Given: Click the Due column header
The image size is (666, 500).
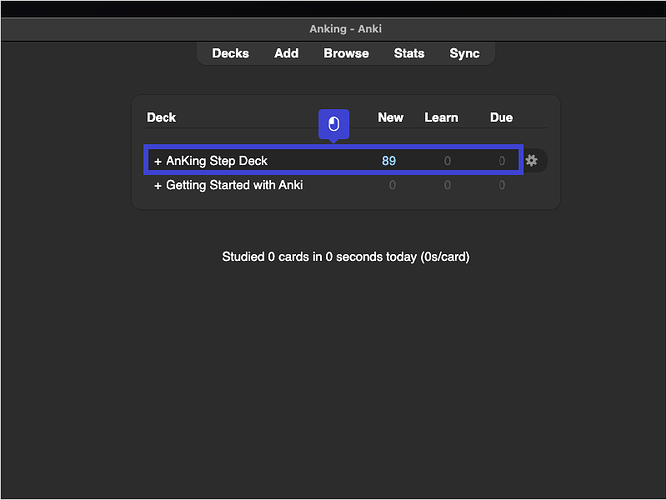Looking at the screenshot, I should tap(501, 117).
